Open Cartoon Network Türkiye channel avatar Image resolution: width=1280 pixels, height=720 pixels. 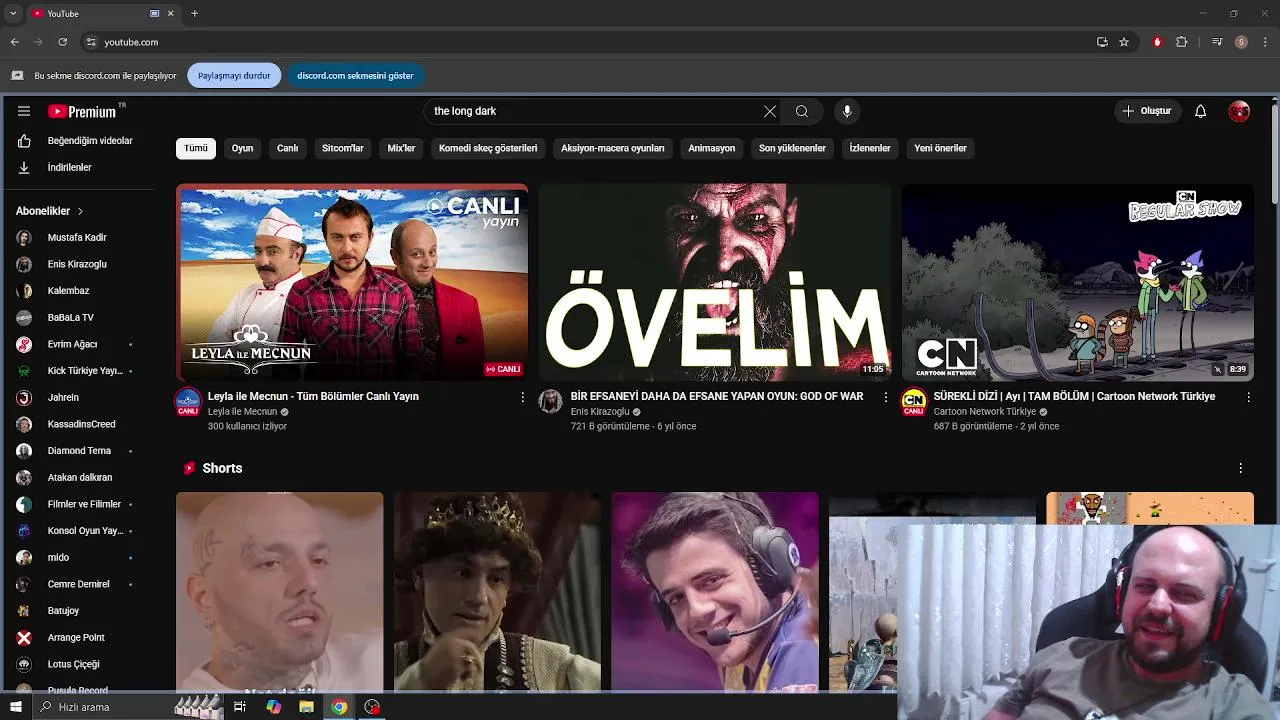914,401
